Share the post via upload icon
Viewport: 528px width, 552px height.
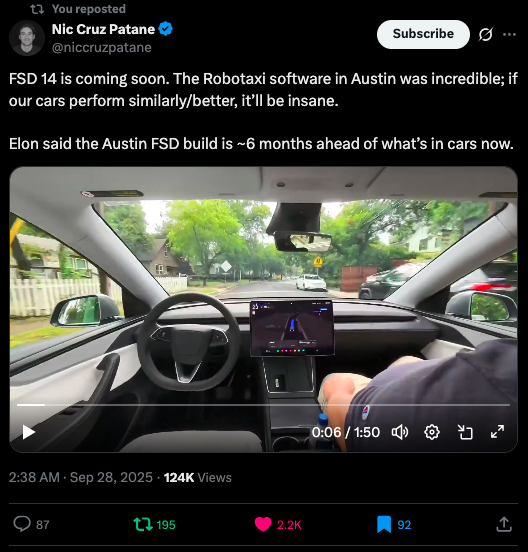(x=504, y=524)
